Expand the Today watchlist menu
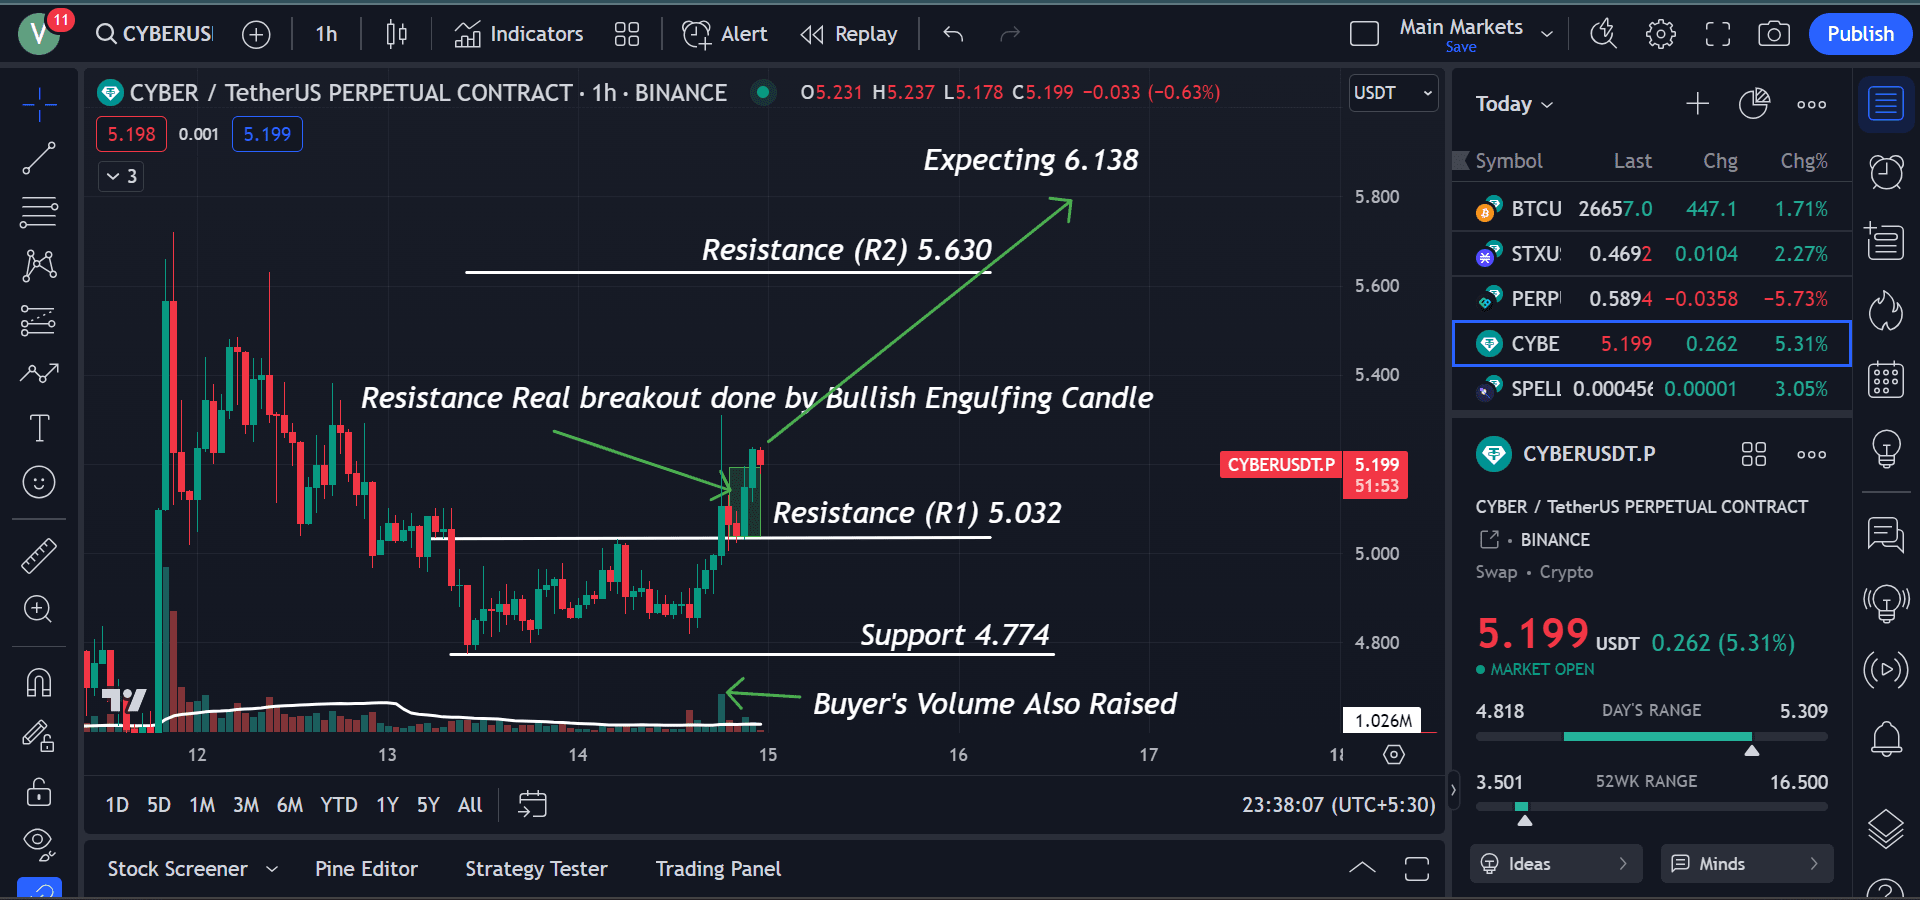This screenshot has height=900, width=1920. (1514, 104)
